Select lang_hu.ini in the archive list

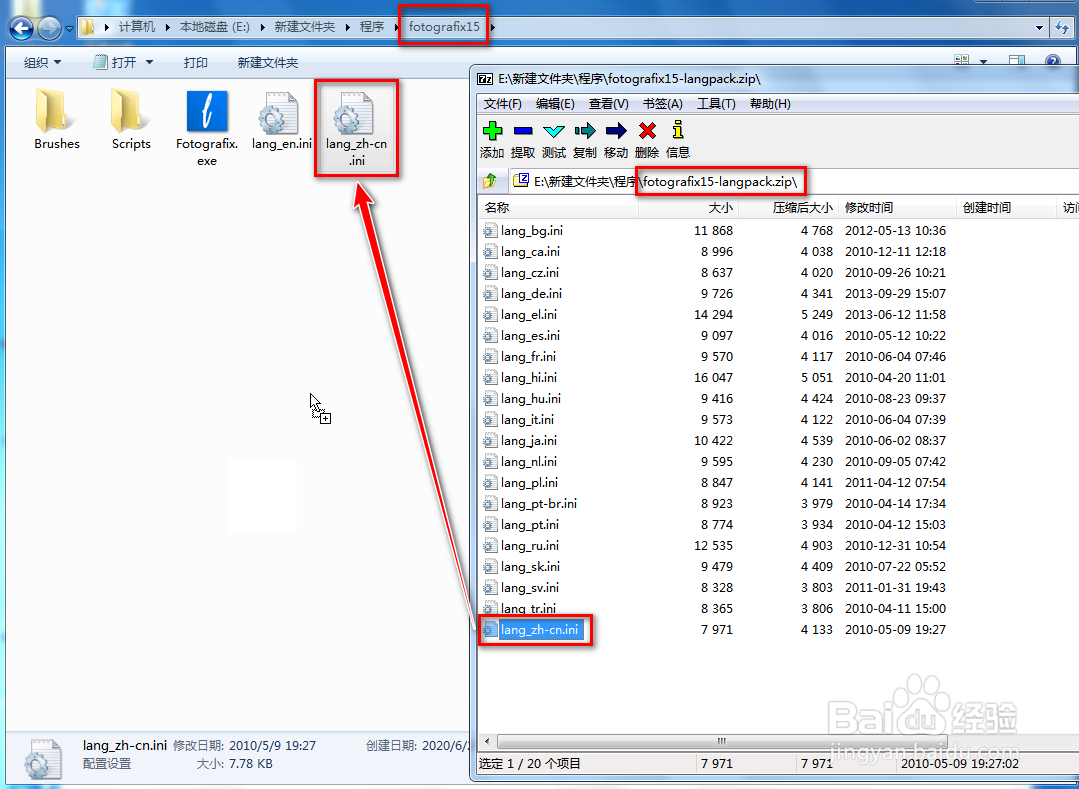coord(531,398)
